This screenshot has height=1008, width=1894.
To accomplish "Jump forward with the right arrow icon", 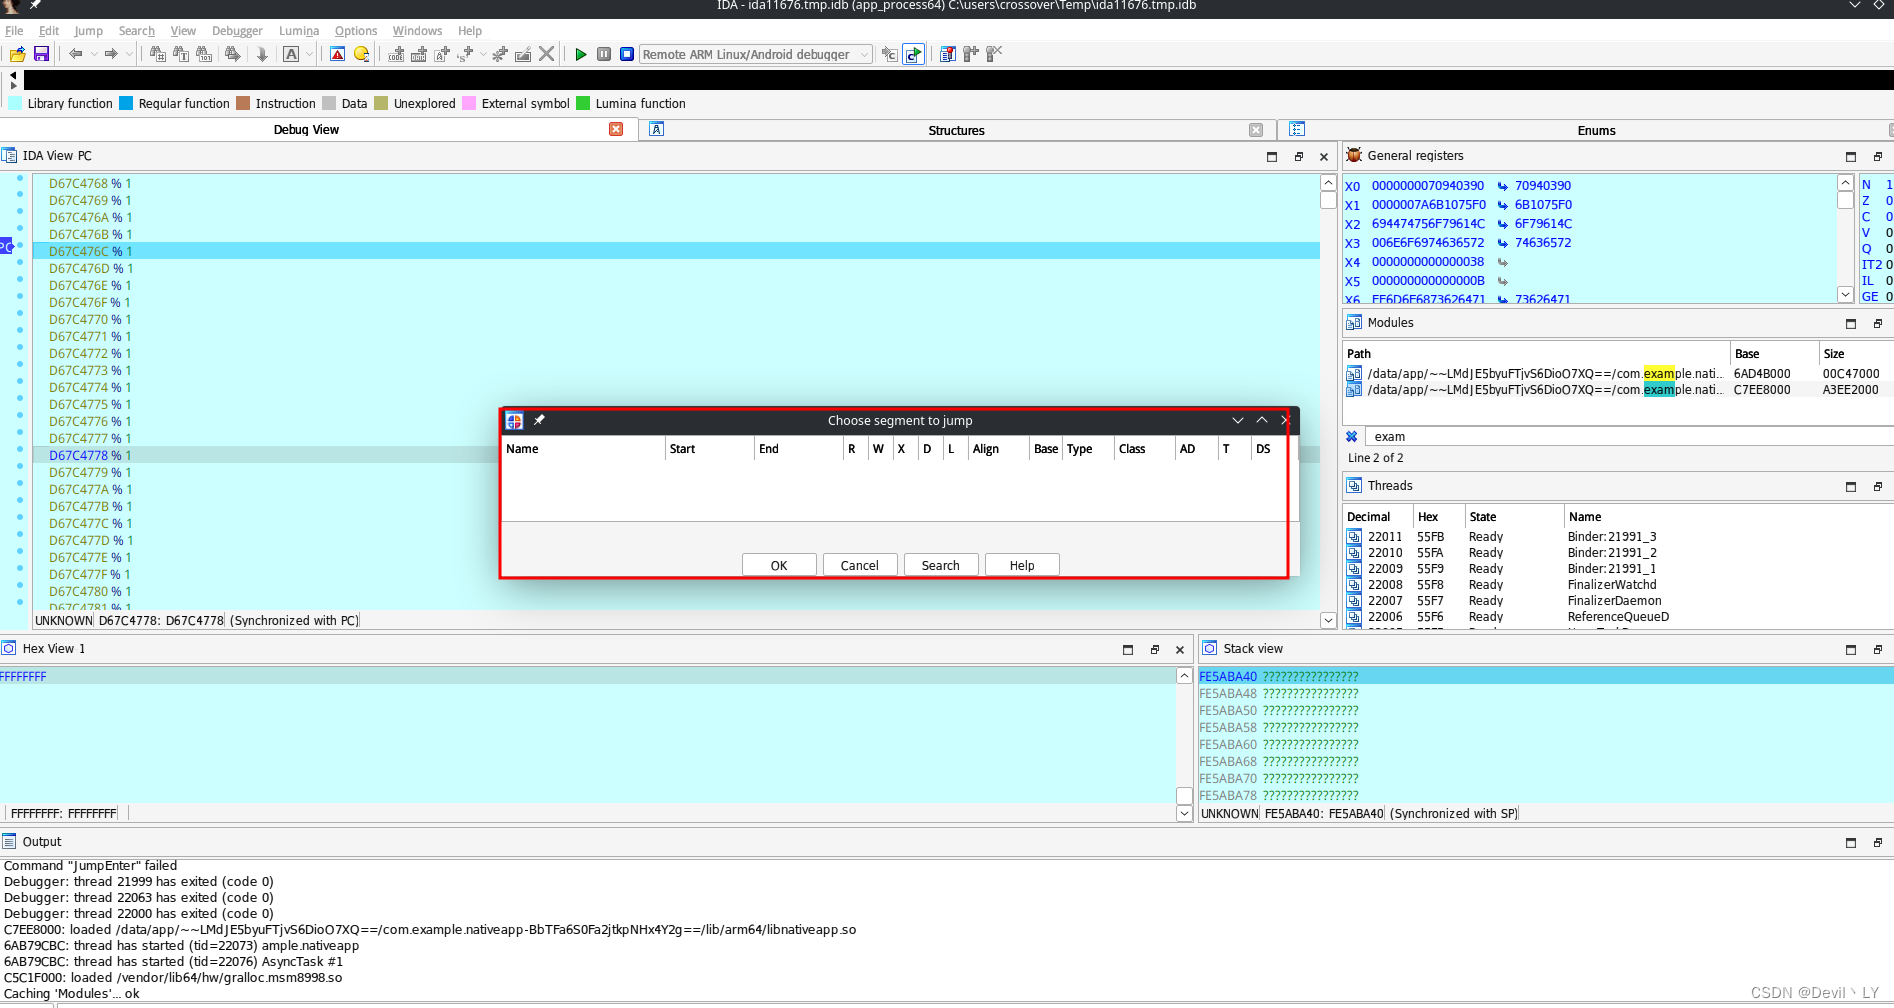I will click(111, 54).
